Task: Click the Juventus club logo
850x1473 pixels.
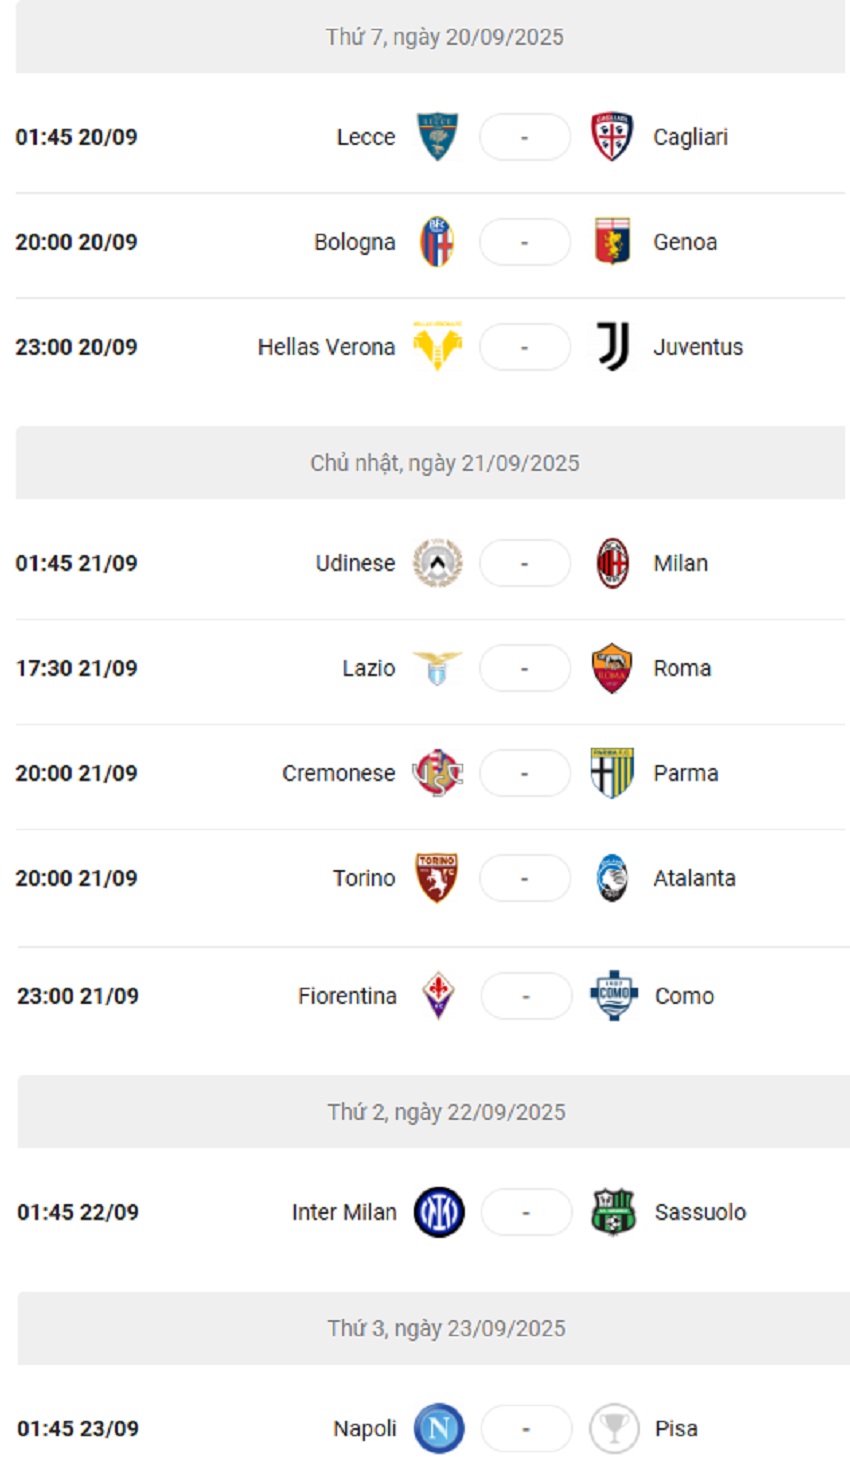Action: (x=613, y=347)
